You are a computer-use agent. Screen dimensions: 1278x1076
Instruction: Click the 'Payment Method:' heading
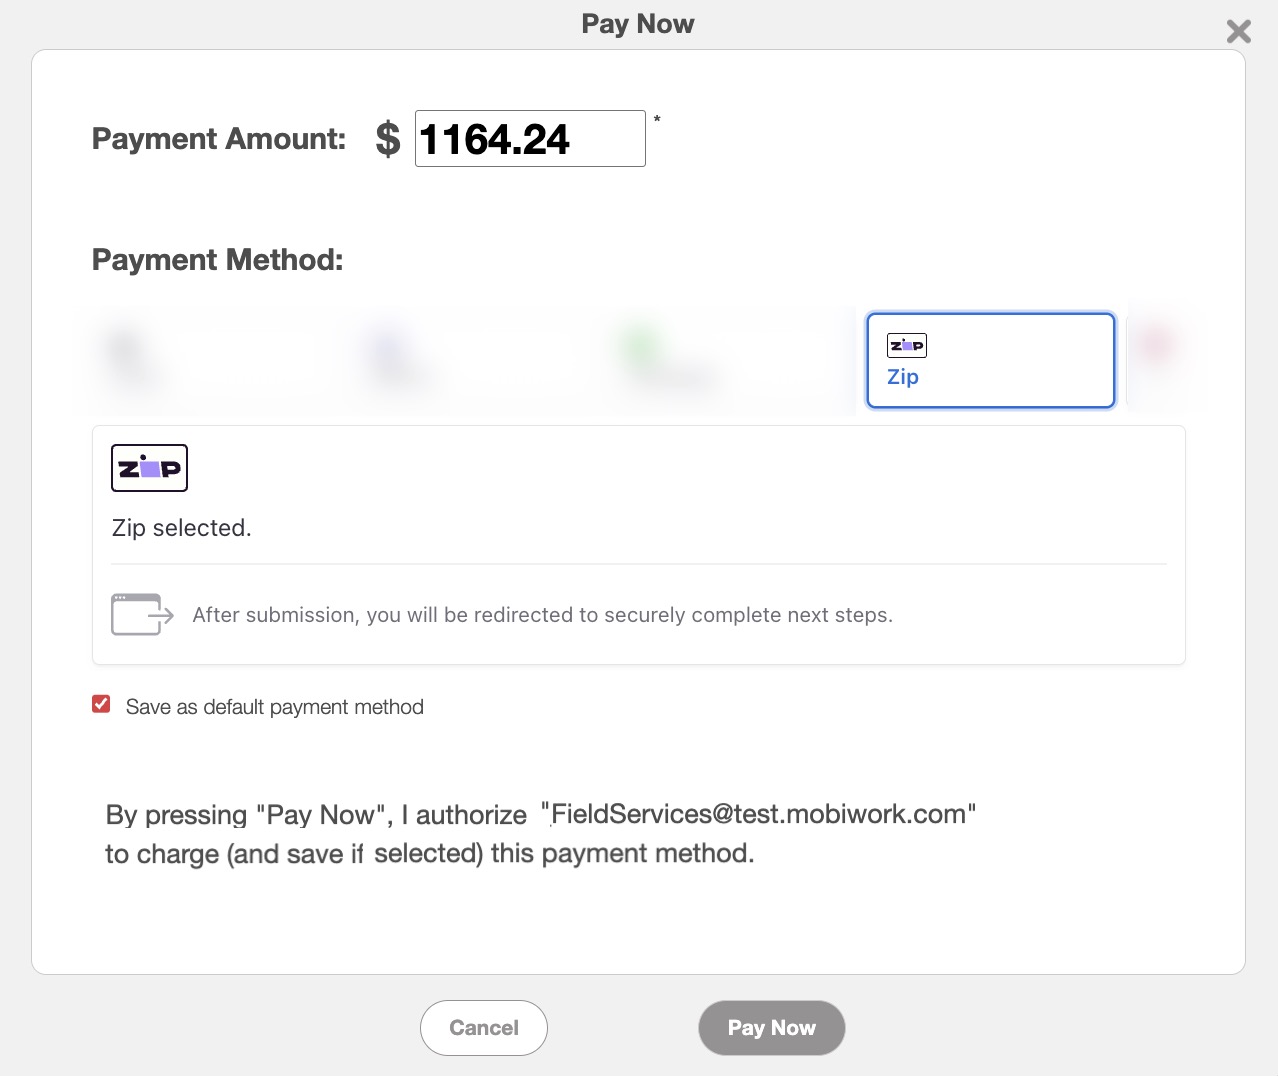(217, 260)
